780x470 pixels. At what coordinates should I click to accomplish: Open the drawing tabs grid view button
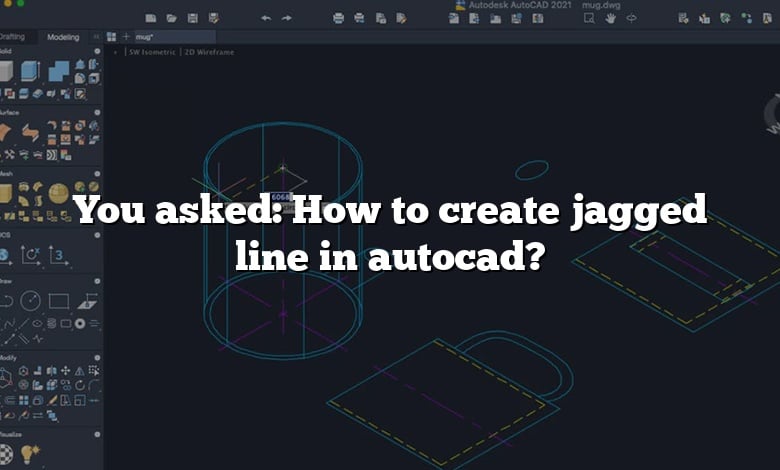pos(111,37)
